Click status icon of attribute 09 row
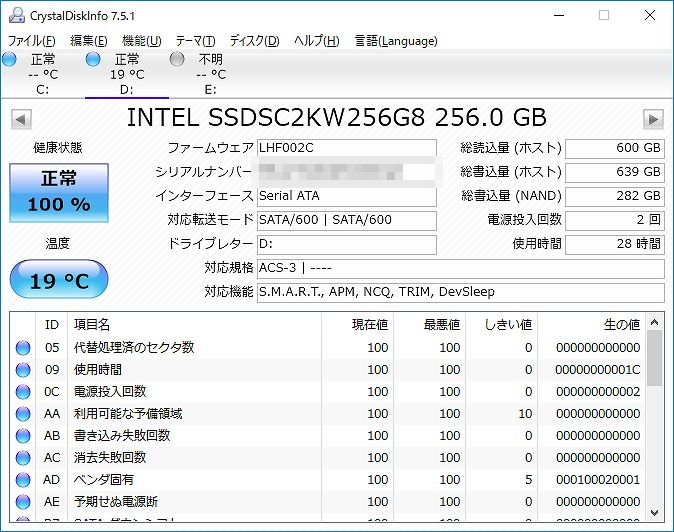The image size is (674, 532). (x=23, y=370)
